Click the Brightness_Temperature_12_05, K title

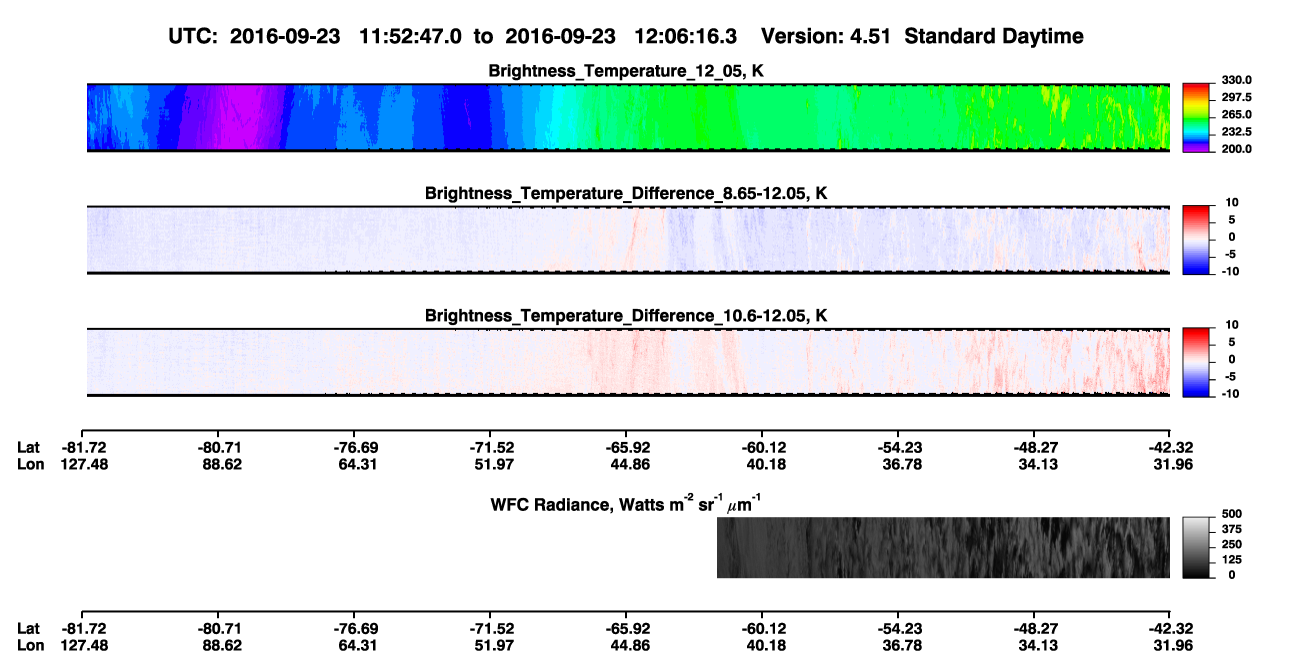627,71
